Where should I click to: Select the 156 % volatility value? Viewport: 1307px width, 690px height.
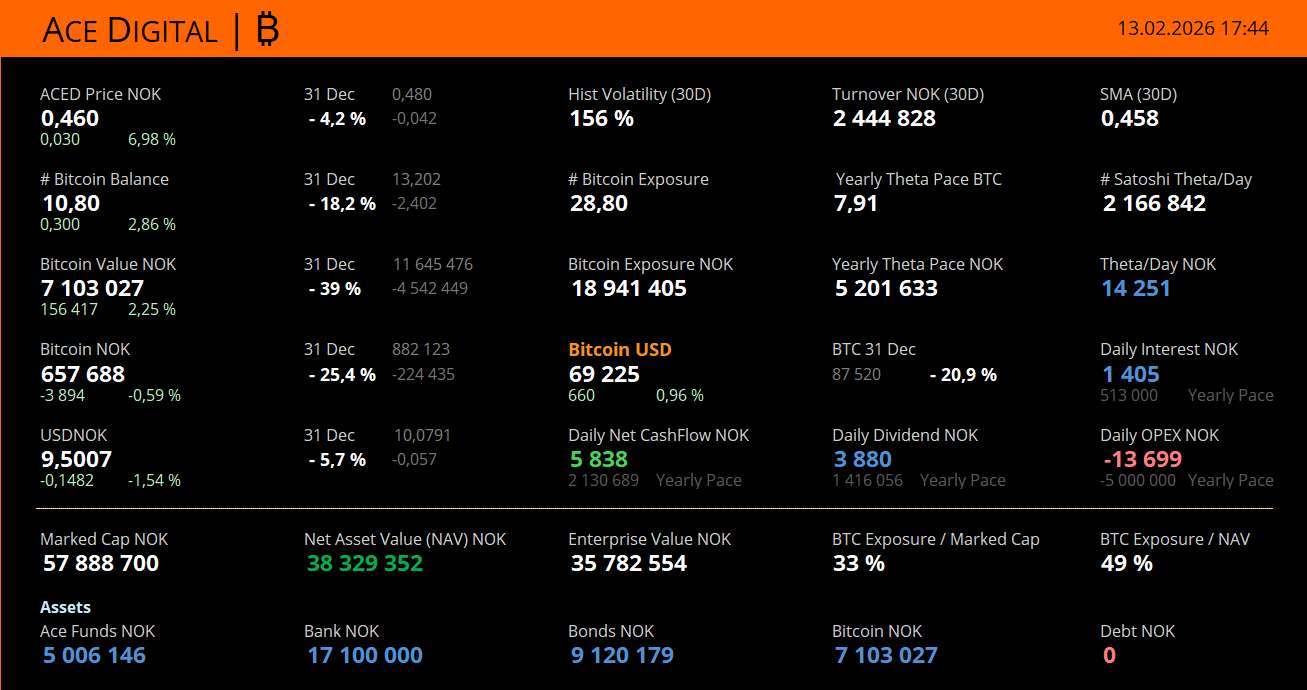[602, 118]
